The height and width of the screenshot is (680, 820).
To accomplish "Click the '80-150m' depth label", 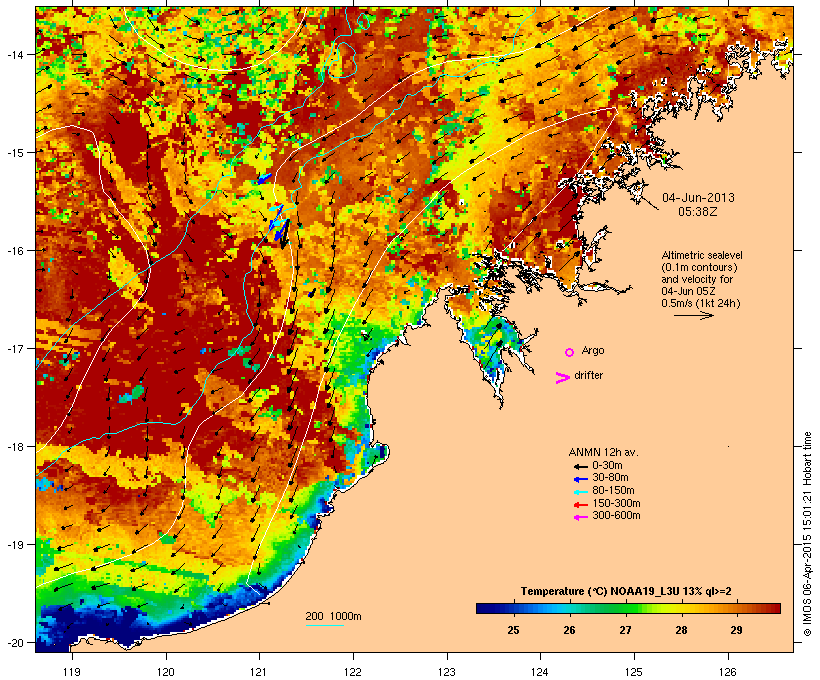I will (613, 491).
